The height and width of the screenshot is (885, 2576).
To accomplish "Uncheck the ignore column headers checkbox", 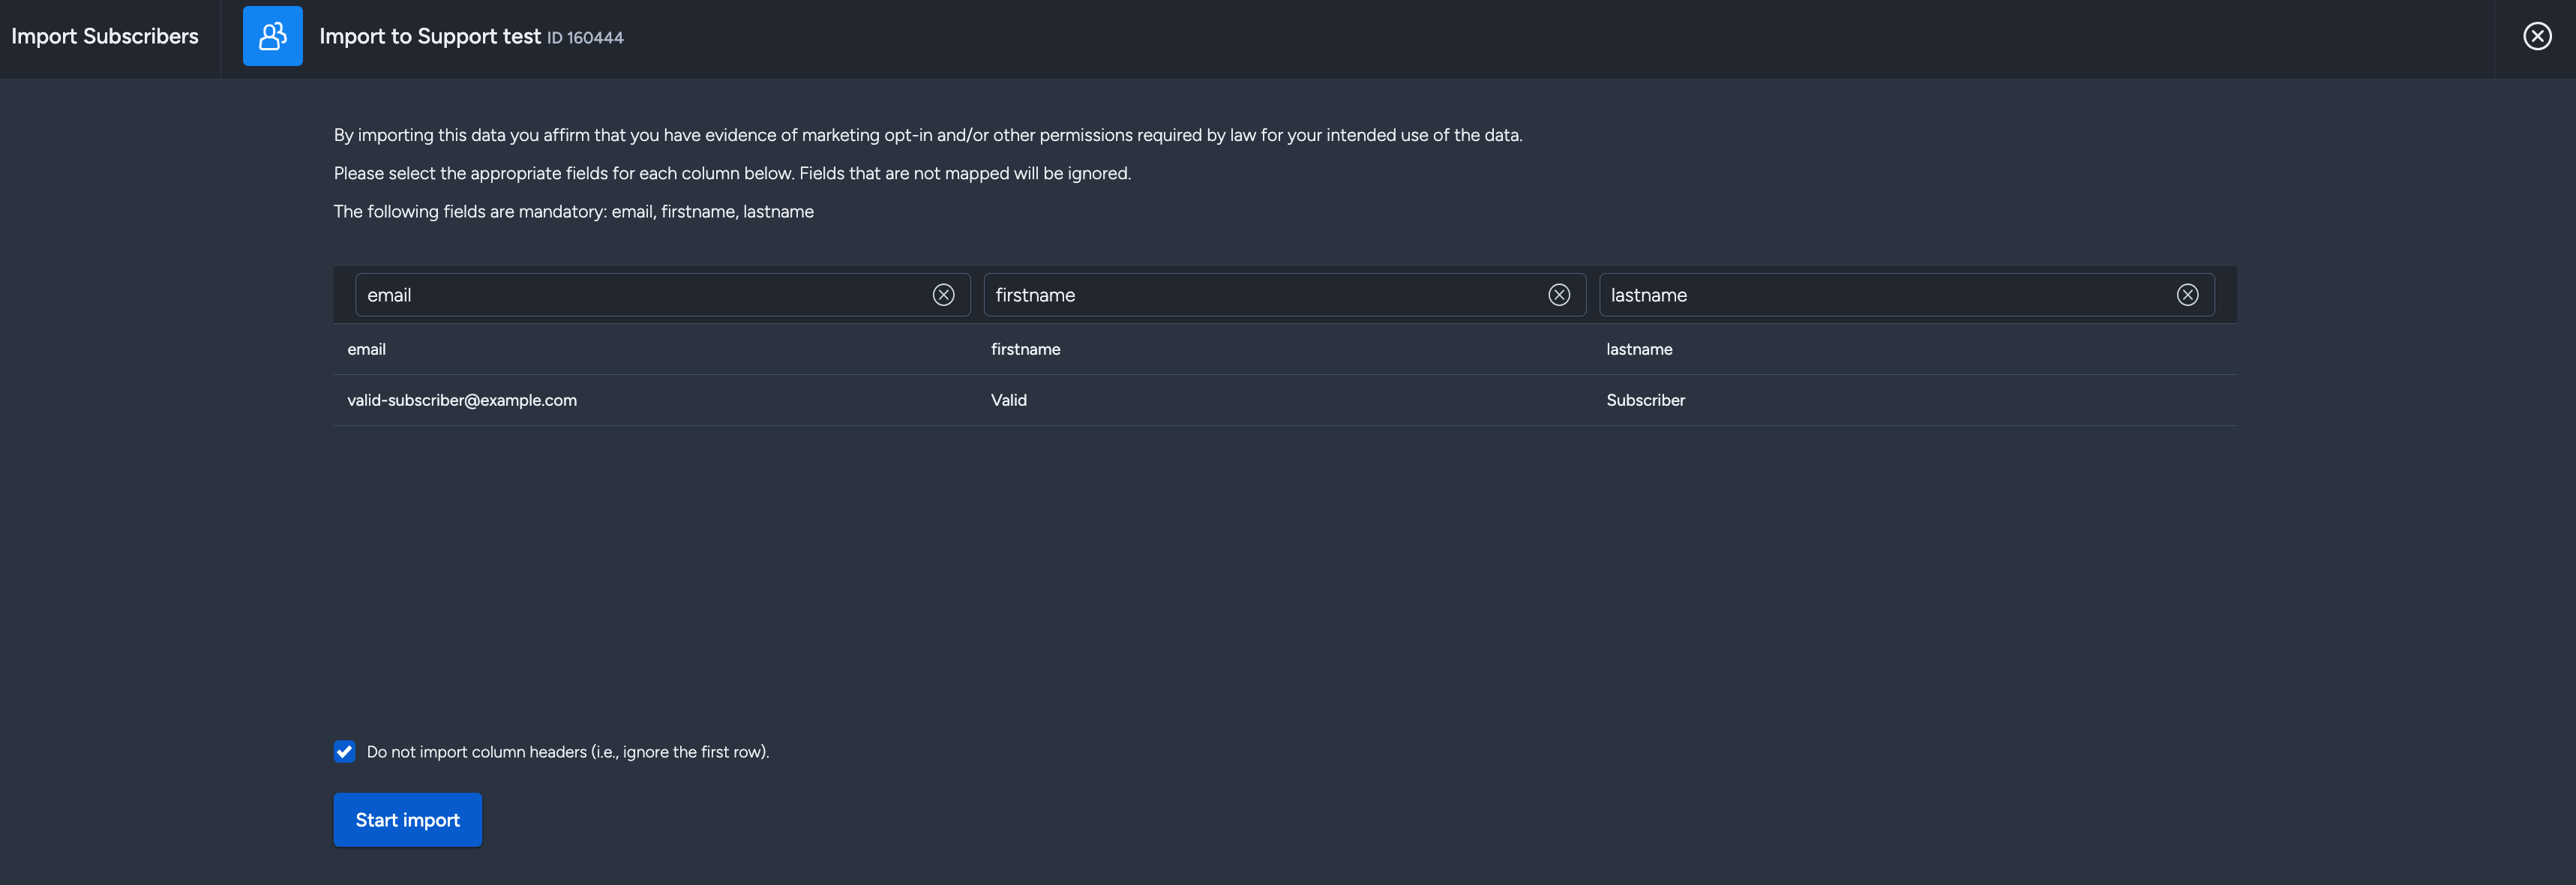I will pyautogui.click(x=344, y=752).
